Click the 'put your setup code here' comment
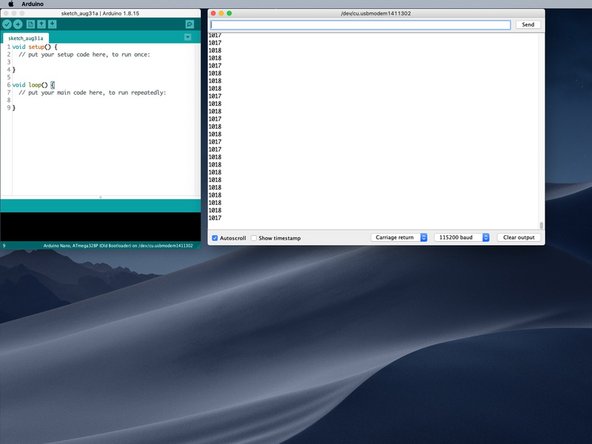The image size is (592, 444). pyautogui.click(x=85, y=54)
